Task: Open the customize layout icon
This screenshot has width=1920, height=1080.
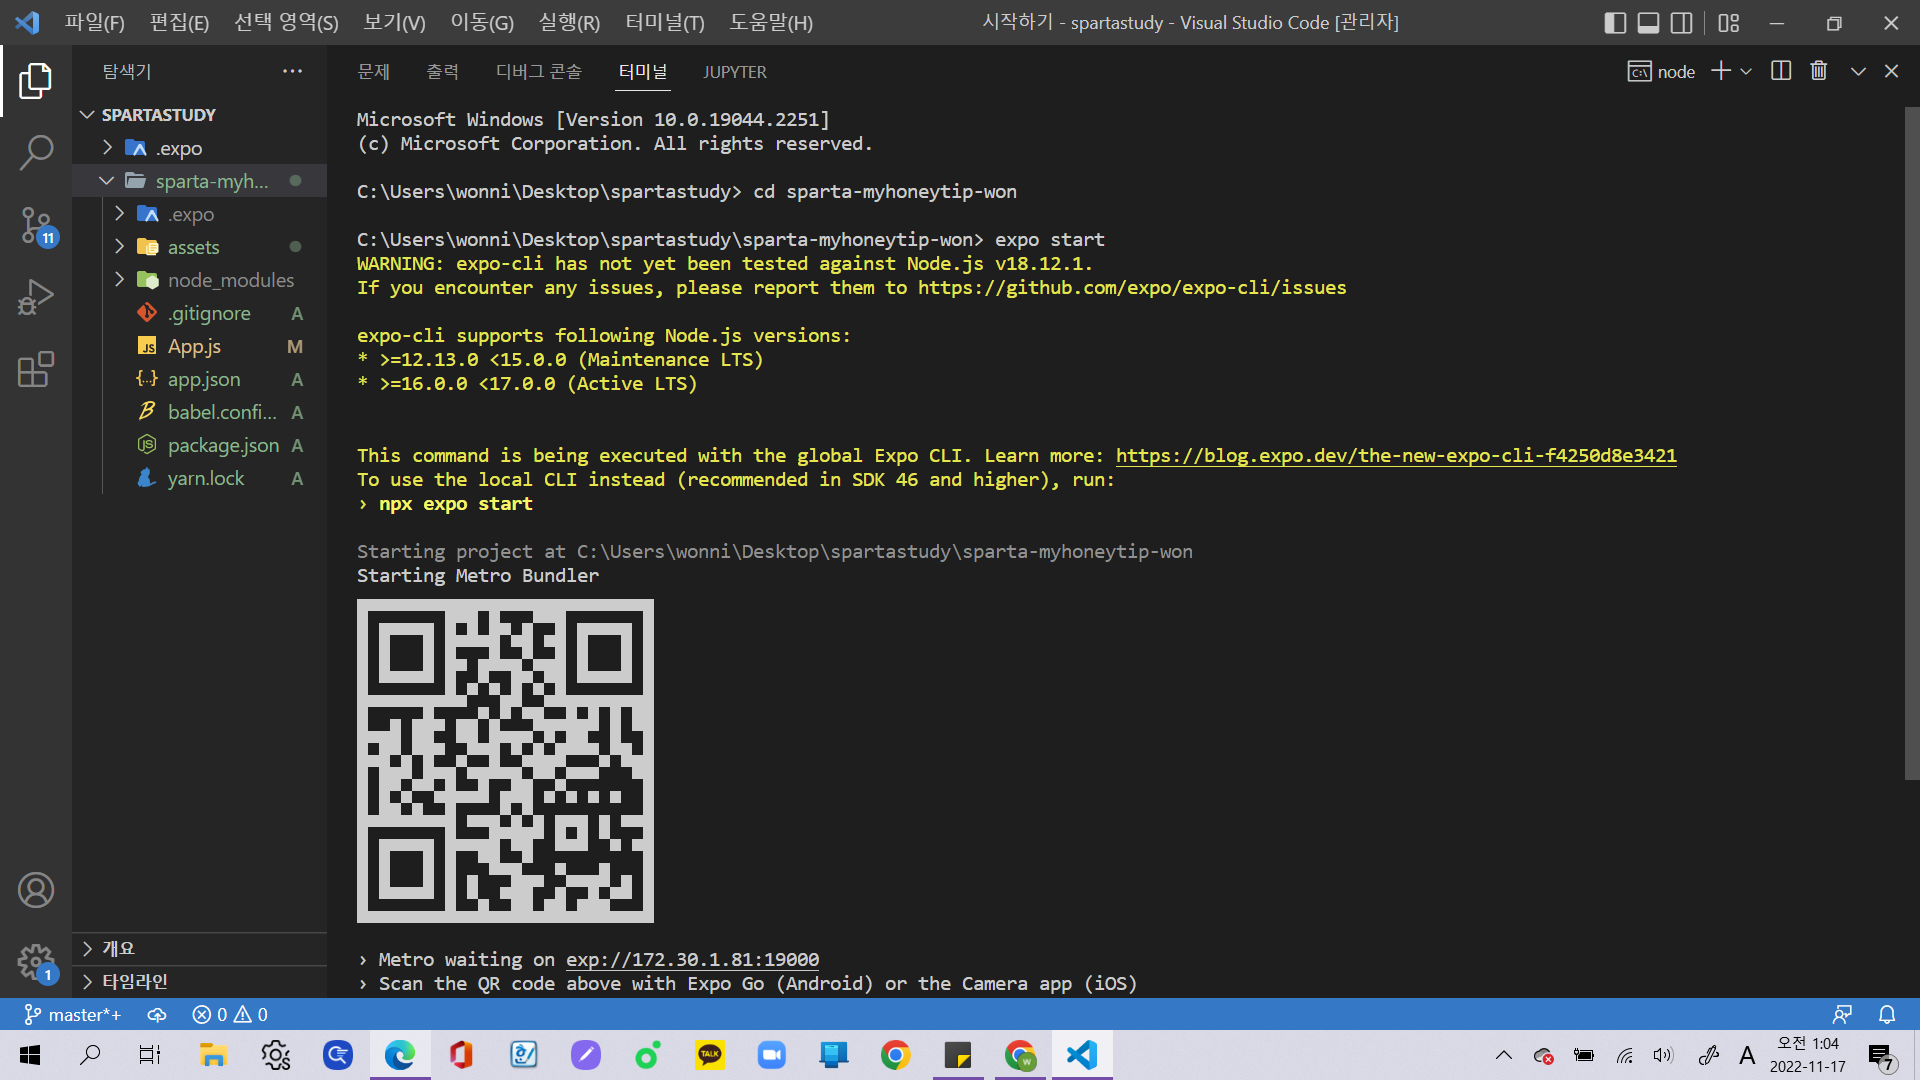Action: 1729,22
